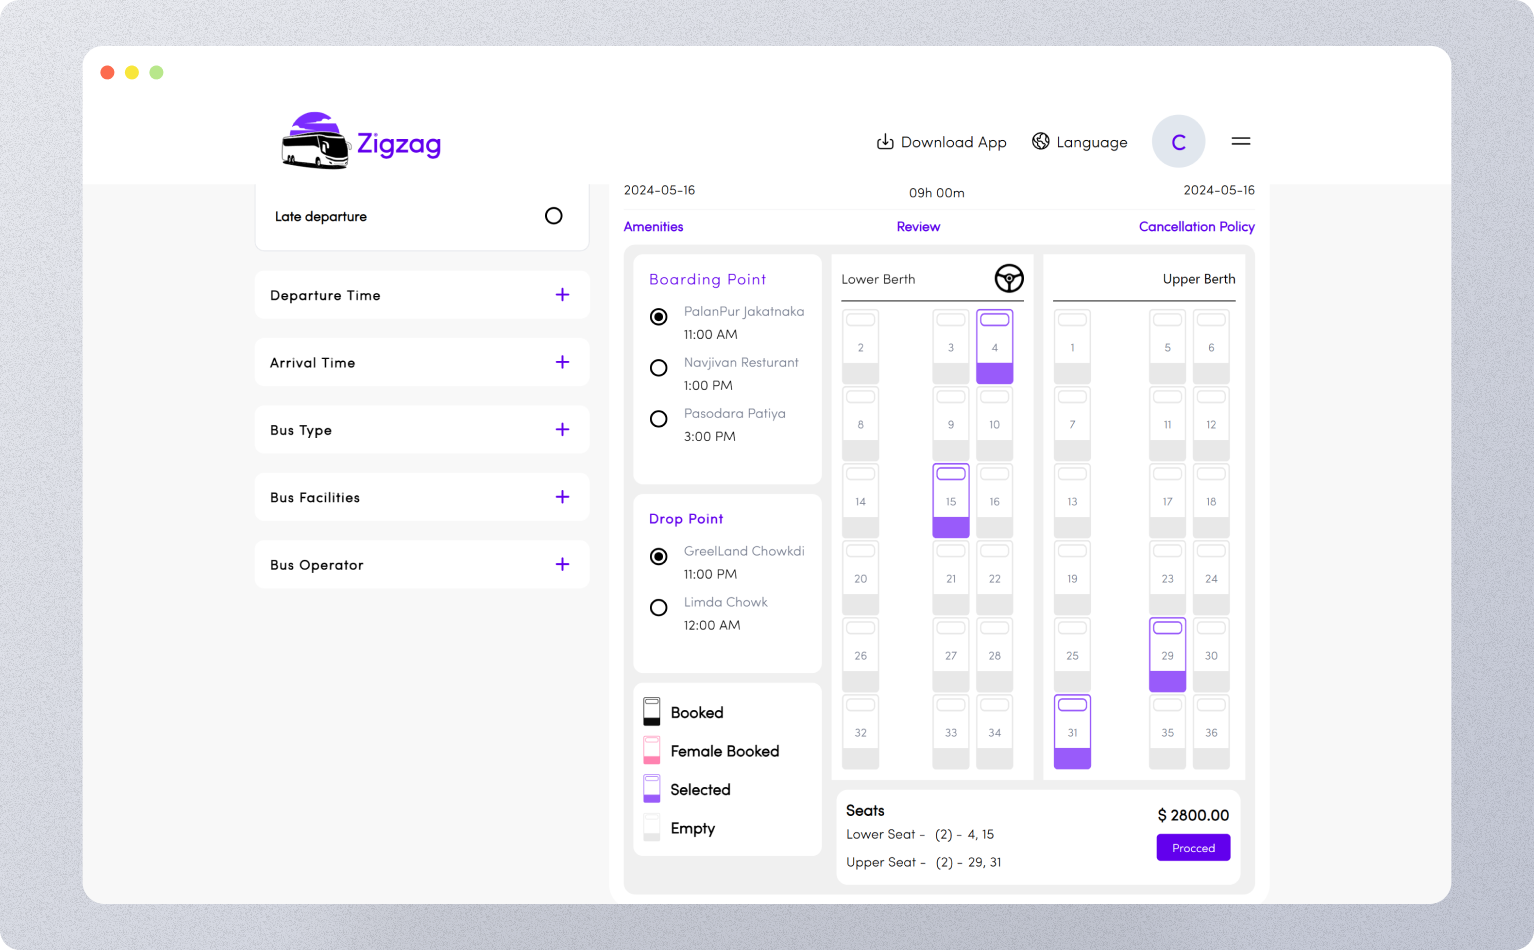Select Limda Chowk drop point

point(658,607)
